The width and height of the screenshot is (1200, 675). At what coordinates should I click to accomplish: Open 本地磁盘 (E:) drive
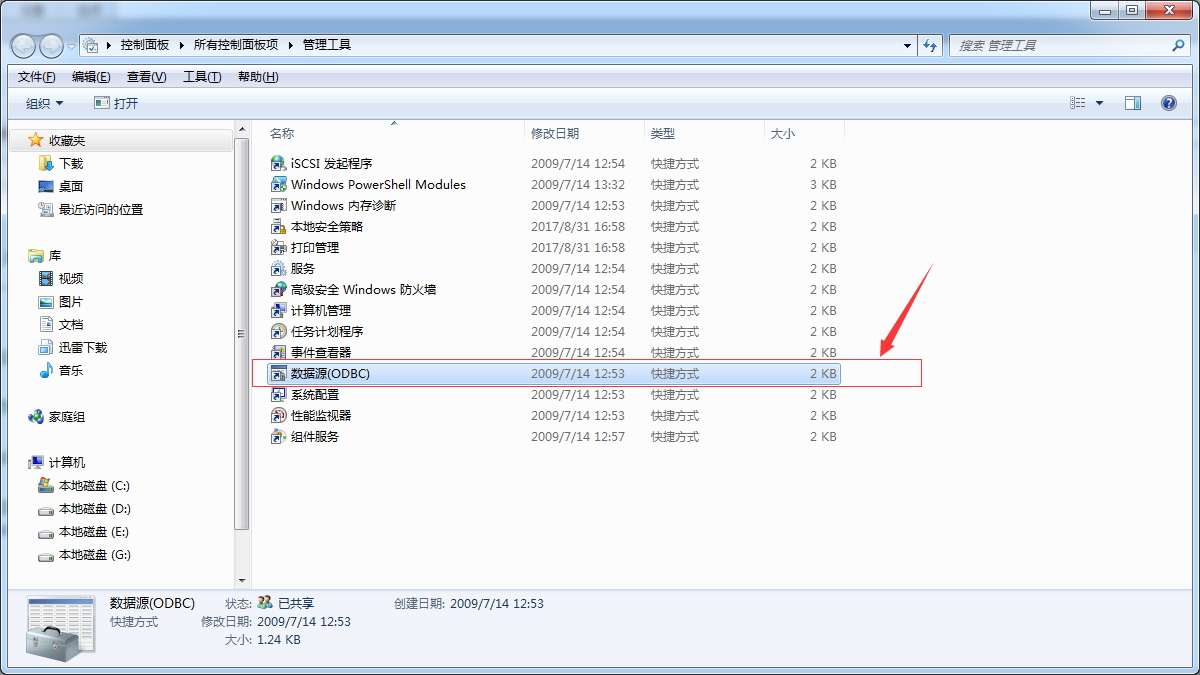(x=84, y=531)
